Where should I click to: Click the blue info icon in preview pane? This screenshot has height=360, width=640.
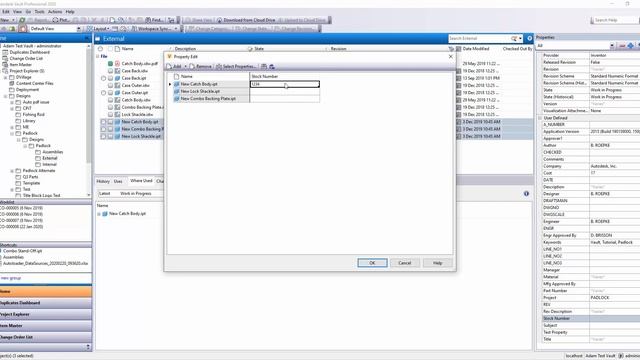pyautogui.click(x=526, y=193)
